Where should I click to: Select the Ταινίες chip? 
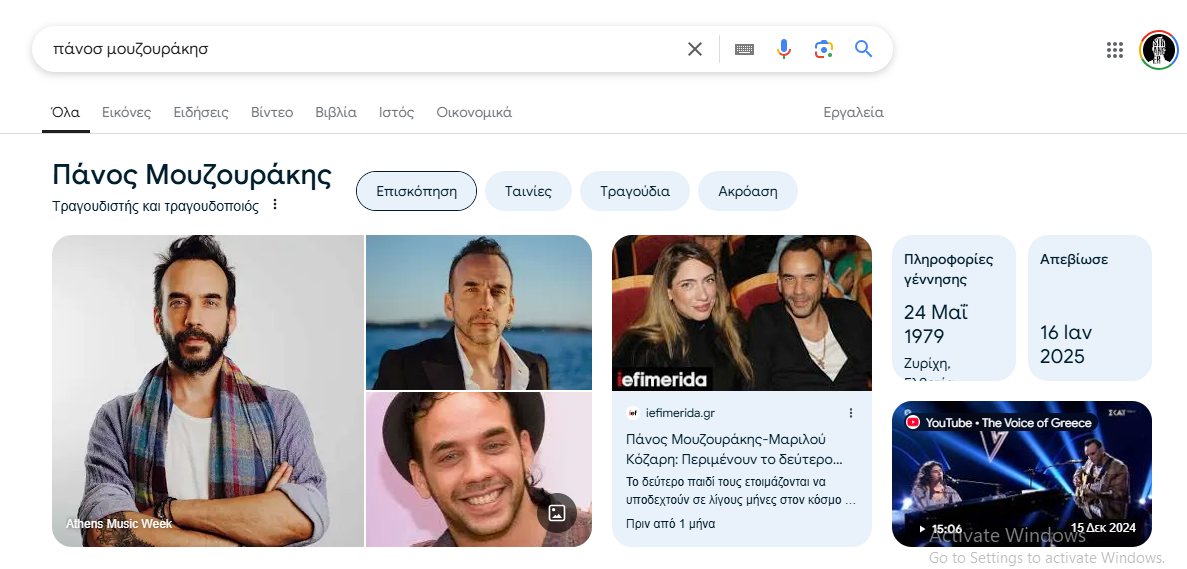tap(528, 191)
